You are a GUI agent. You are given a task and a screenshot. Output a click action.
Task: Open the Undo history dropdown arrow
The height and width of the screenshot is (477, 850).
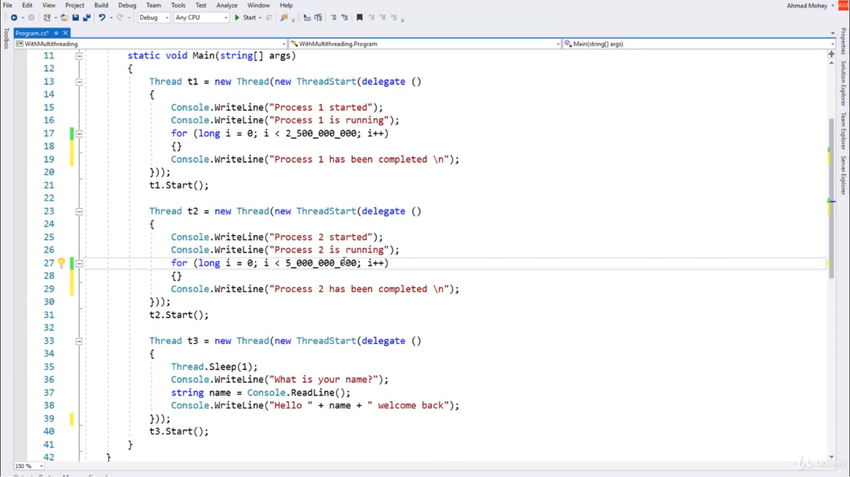111,17
